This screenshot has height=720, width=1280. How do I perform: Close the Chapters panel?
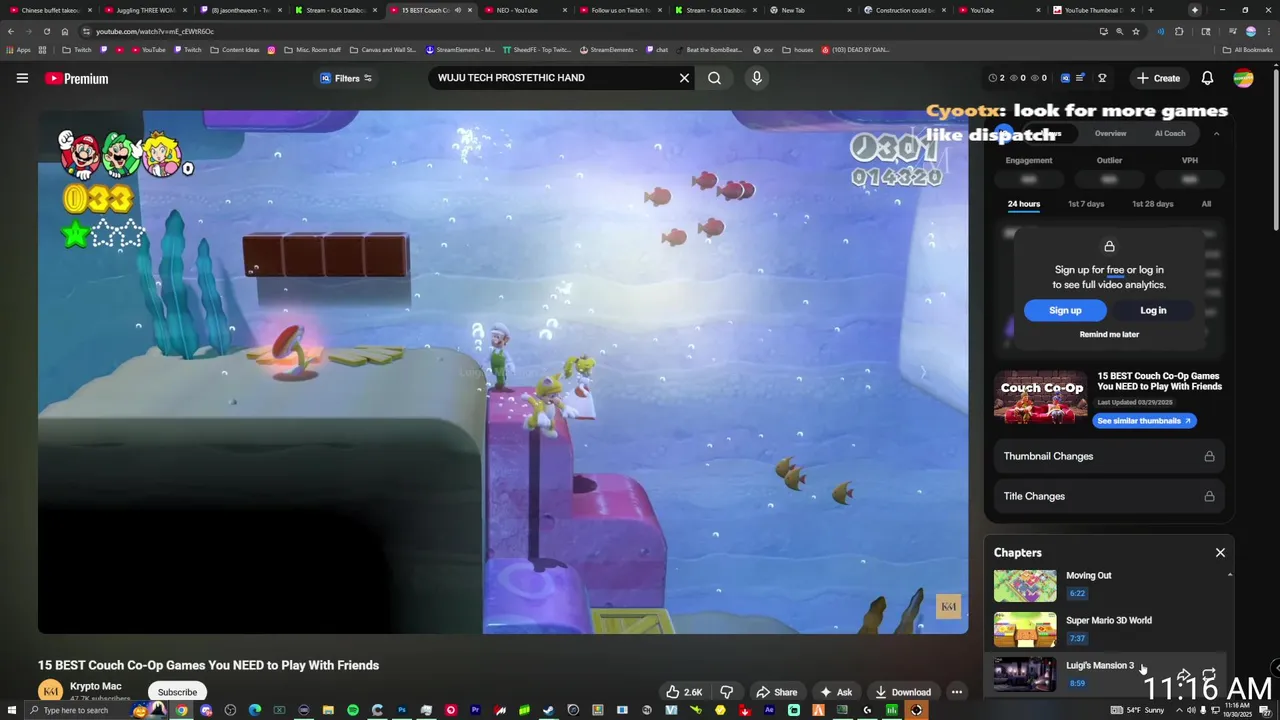(x=1220, y=553)
